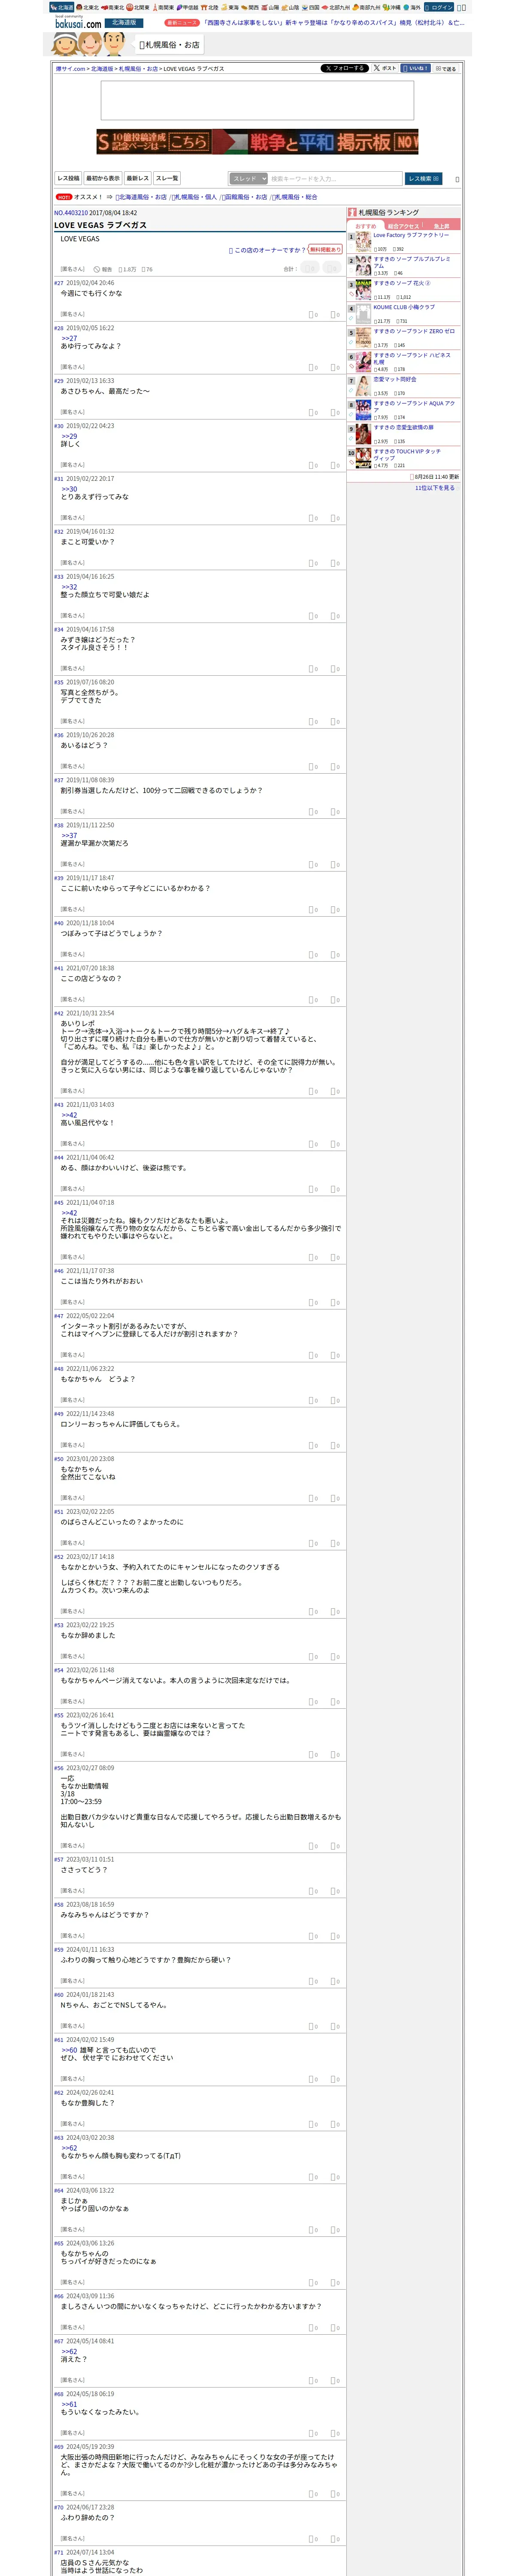
Task: Click thumbnail of rank 8 AQUA アクア
Action: pos(363,410)
